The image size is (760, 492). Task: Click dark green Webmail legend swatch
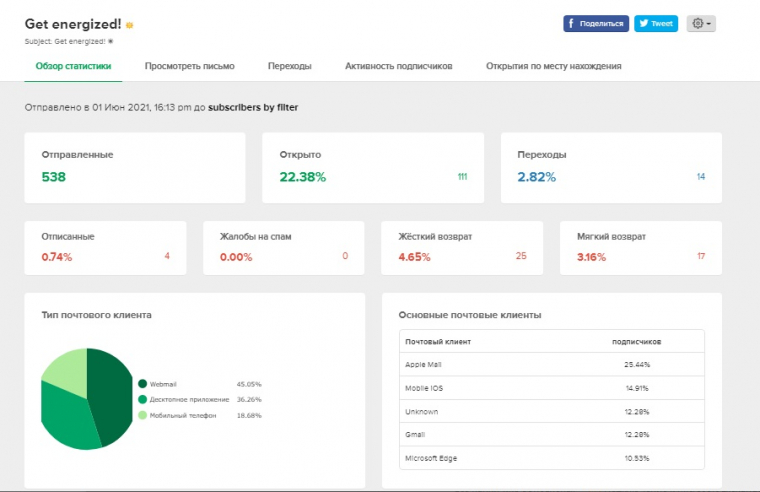click(143, 383)
